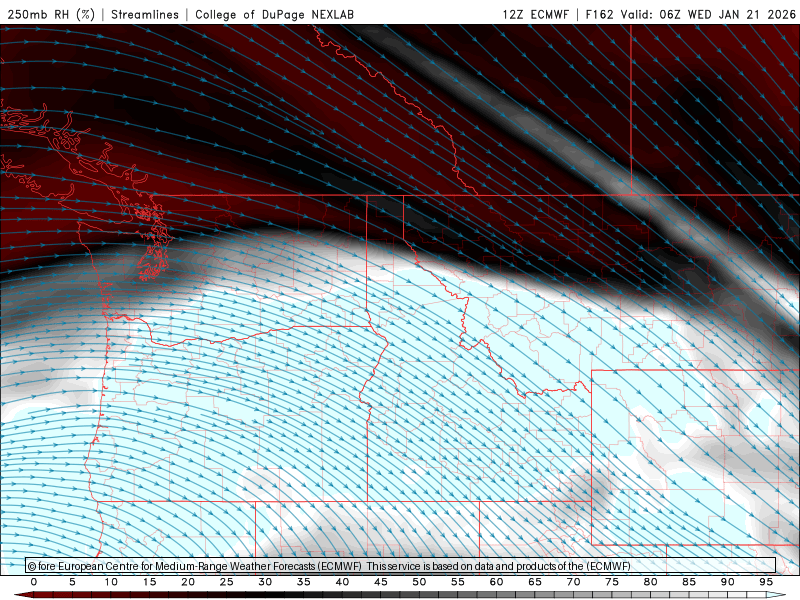The height and width of the screenshot is (600, 800).
Task: Click the '0' value on the color scale
Action: pyautogui.click(x=34, y=582)
